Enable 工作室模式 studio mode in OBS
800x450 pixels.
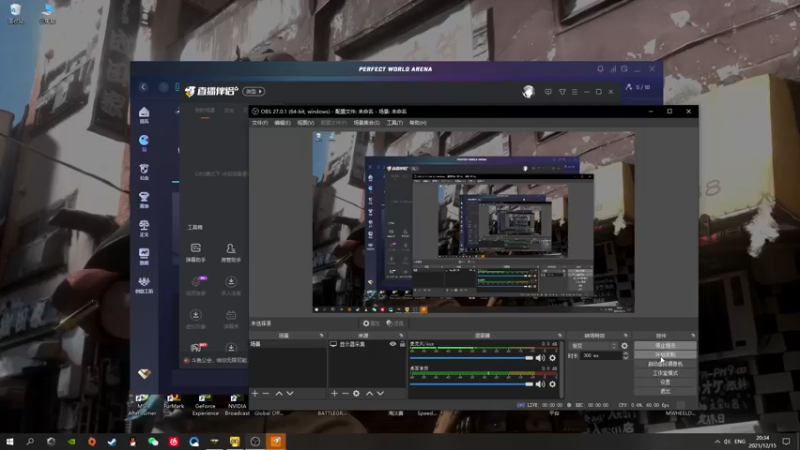tap(665, 373)
